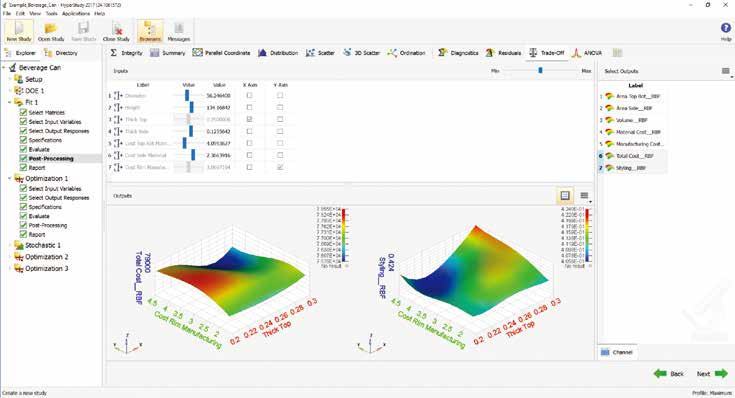This screenshot has width=735, height=398.
Task: Check Y Axis box for Cost Side Material
Action: coord(280,155)
